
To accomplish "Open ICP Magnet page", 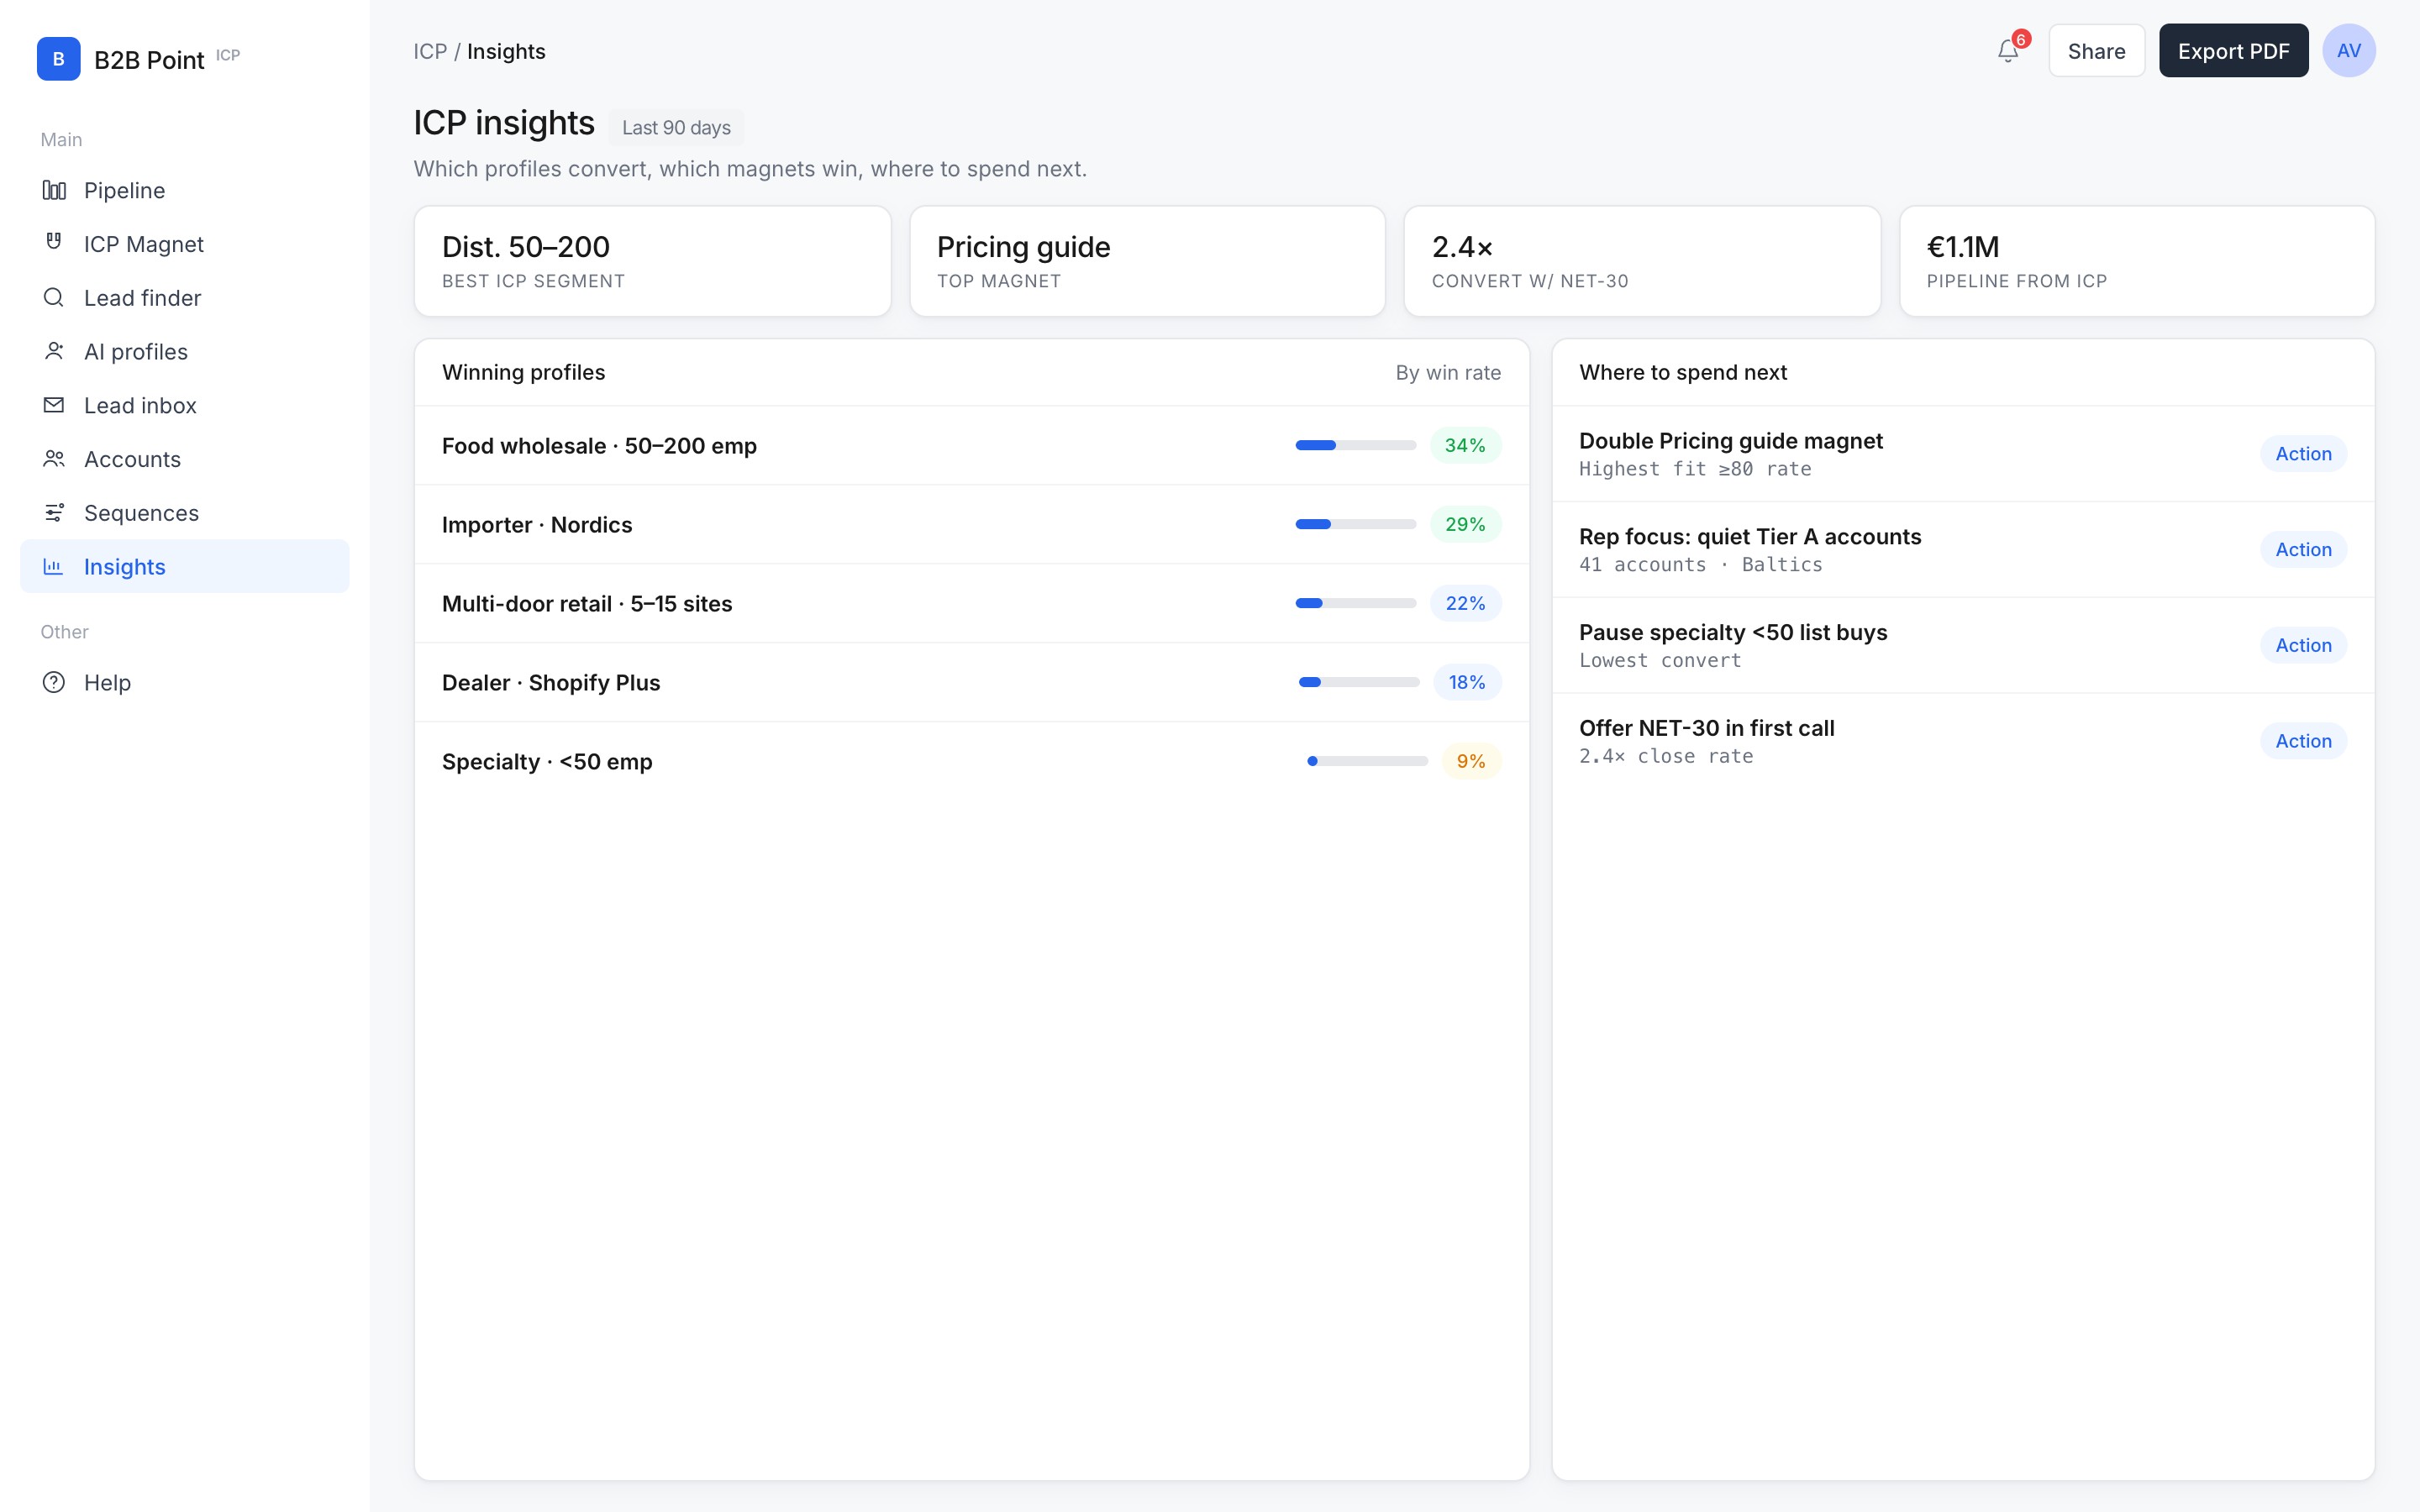I will (185, 244).
